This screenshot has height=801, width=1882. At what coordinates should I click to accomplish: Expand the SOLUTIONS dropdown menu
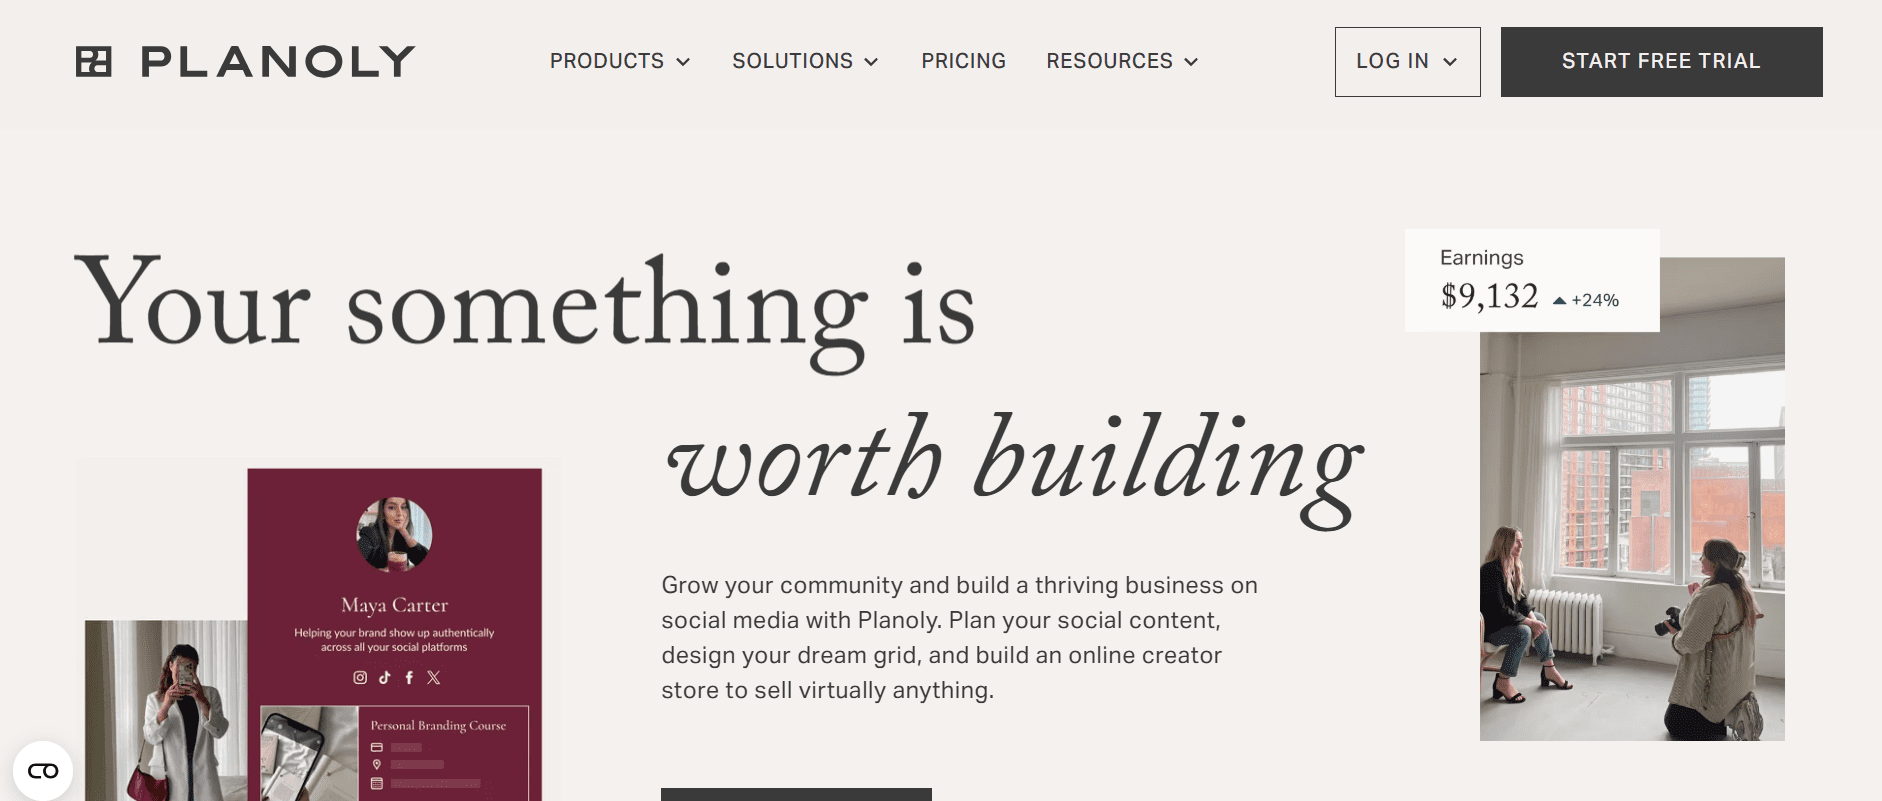pyautogui.click(x=805, y=61)
